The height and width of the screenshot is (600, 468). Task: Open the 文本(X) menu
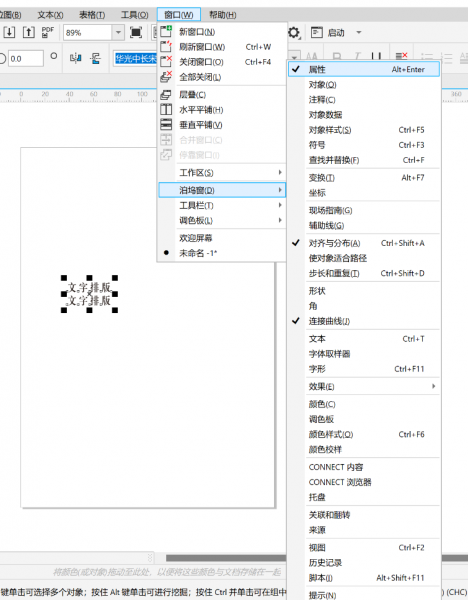pos(50,15)
